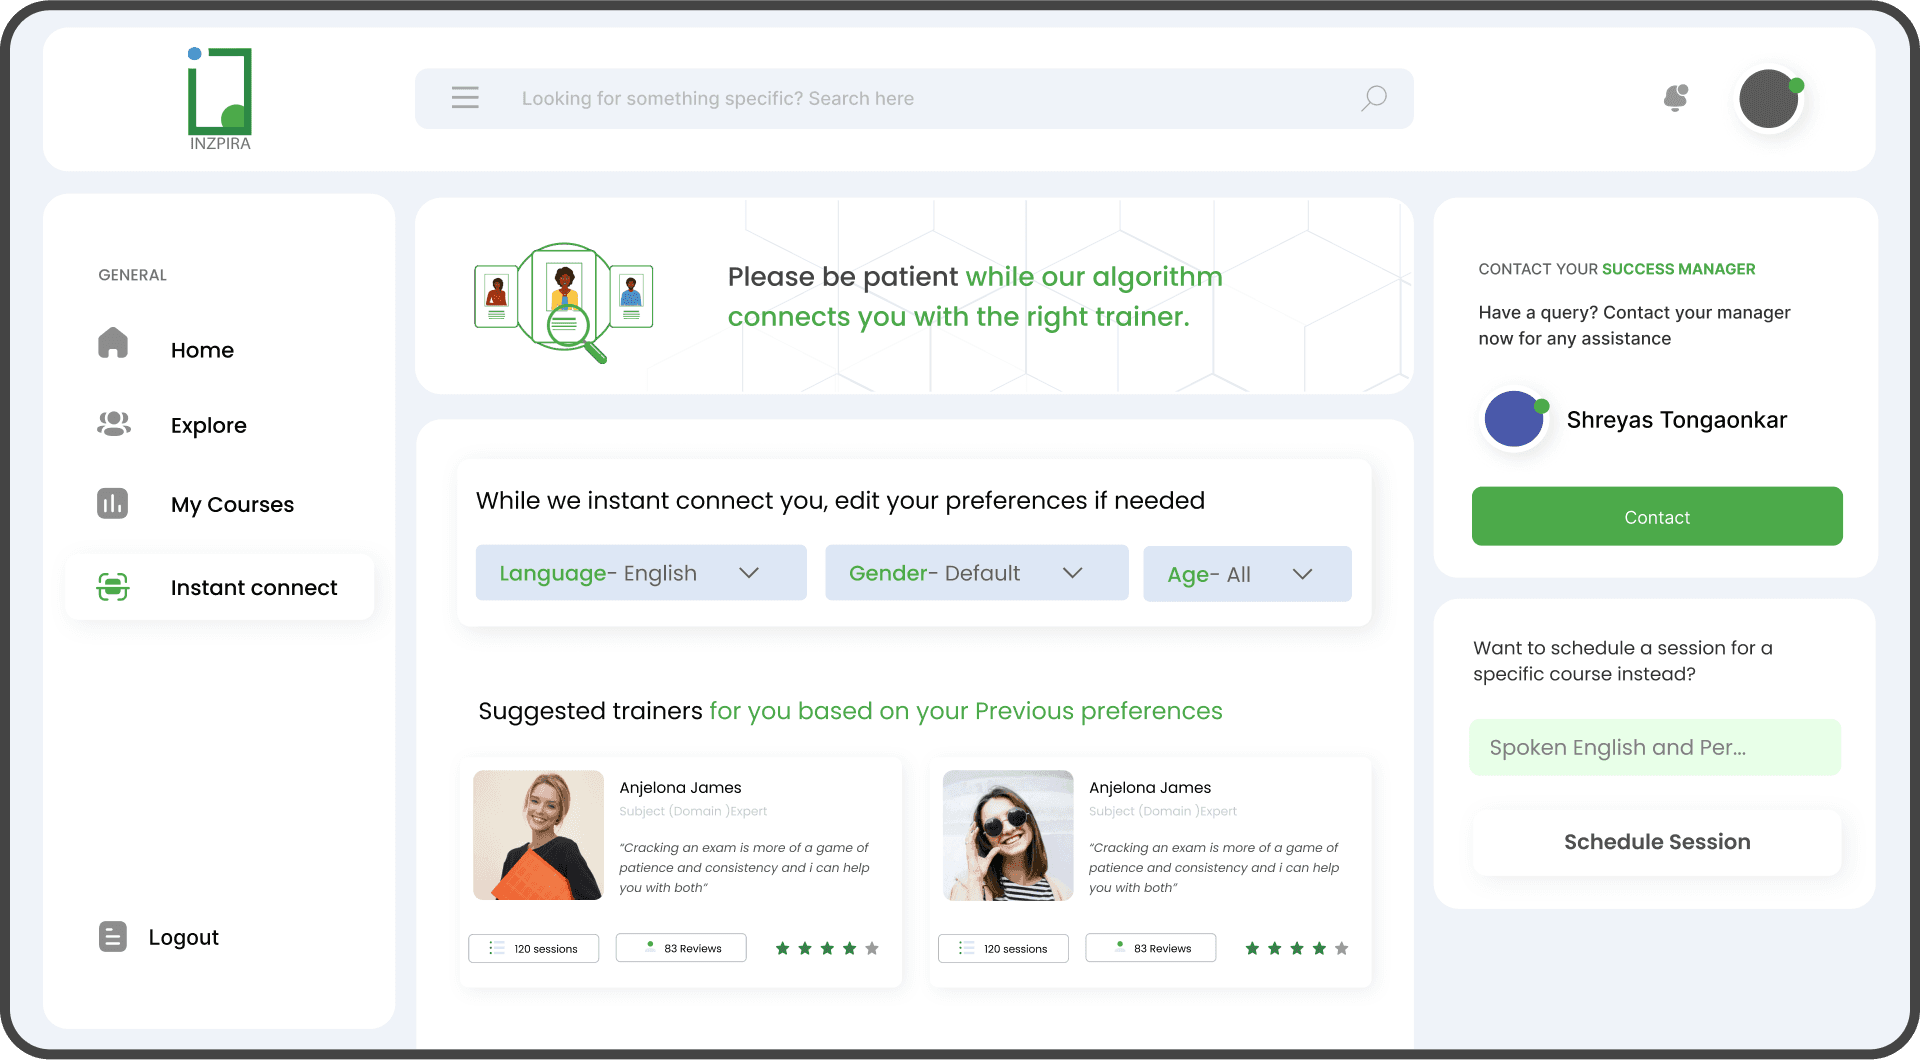Click the Schedule Session button

pyautogui.click(x=1657, y=842)
